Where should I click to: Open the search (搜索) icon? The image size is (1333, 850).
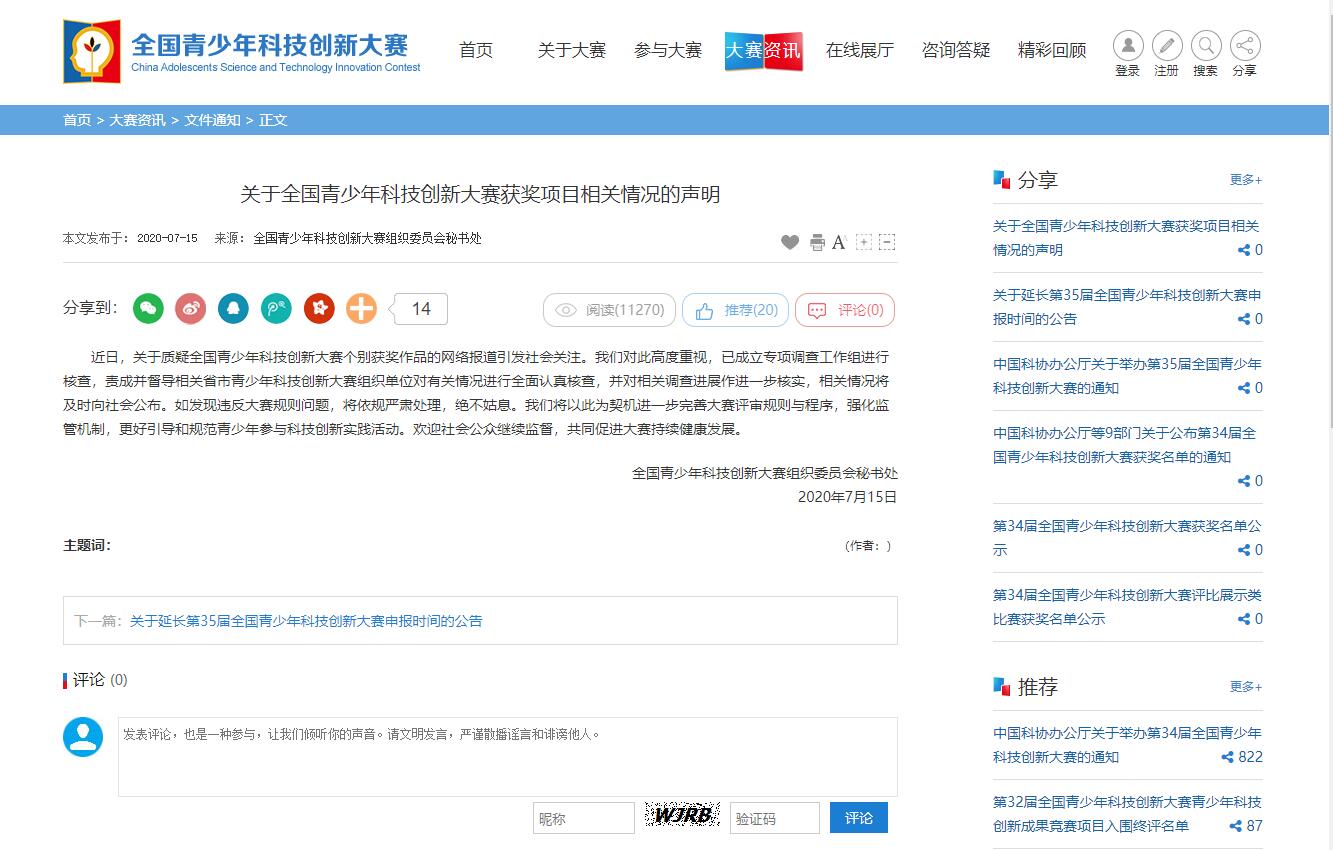click(1206, 46)
